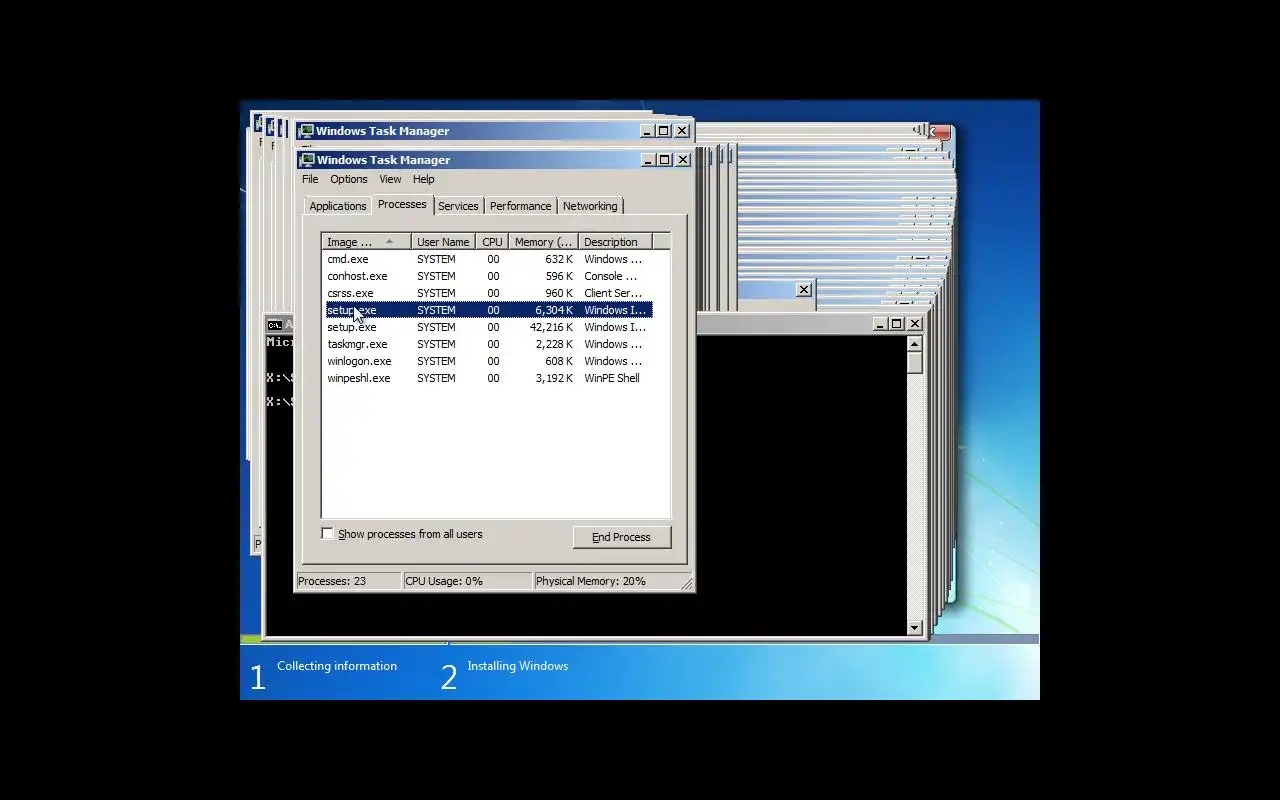Select the taskmgr.exe process row
The image size is (1280, 800).
(x=489, y=344)
